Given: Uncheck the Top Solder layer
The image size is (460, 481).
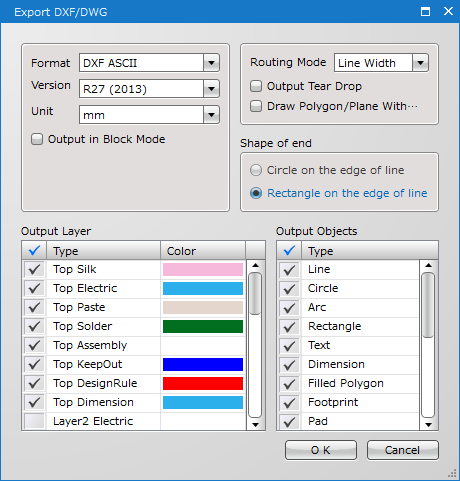Looking at the screenshot, I should point(34,326).
